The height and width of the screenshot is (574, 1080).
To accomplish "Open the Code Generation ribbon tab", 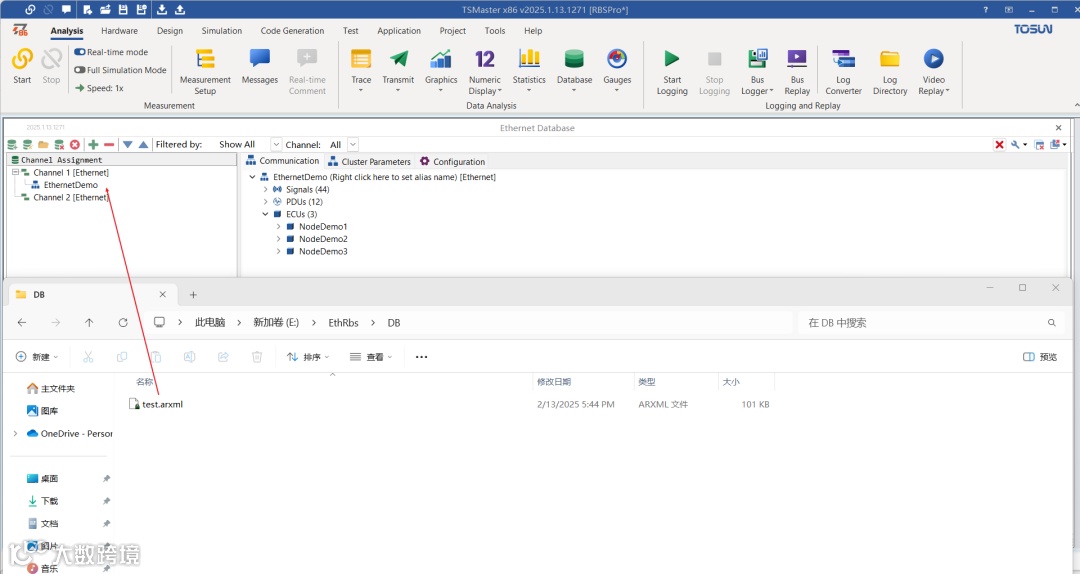I will coord(292,30).
